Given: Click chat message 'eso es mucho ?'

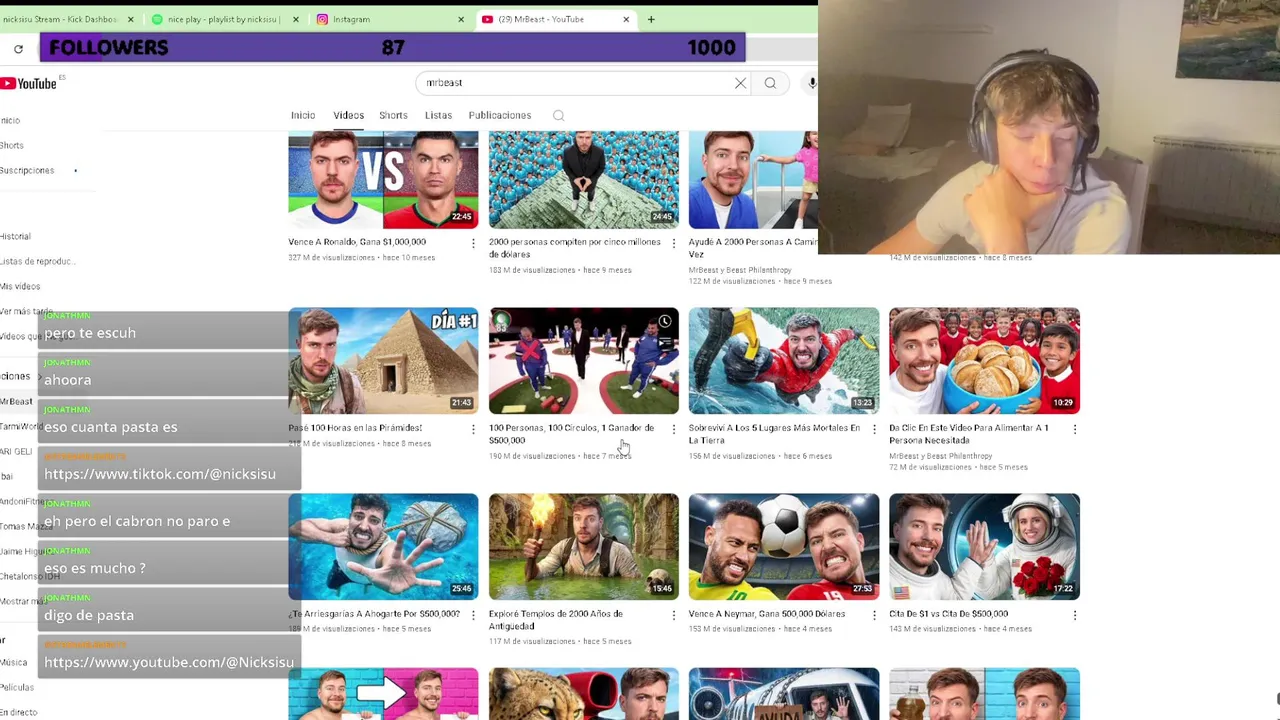Looking at the screenshot, I should click(95, 568).
